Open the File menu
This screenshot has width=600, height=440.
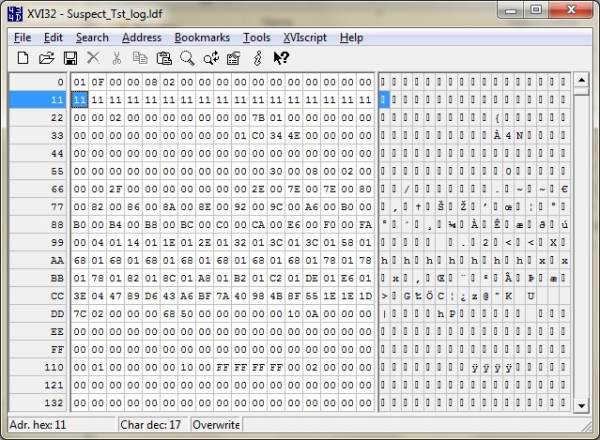[22, 37]
